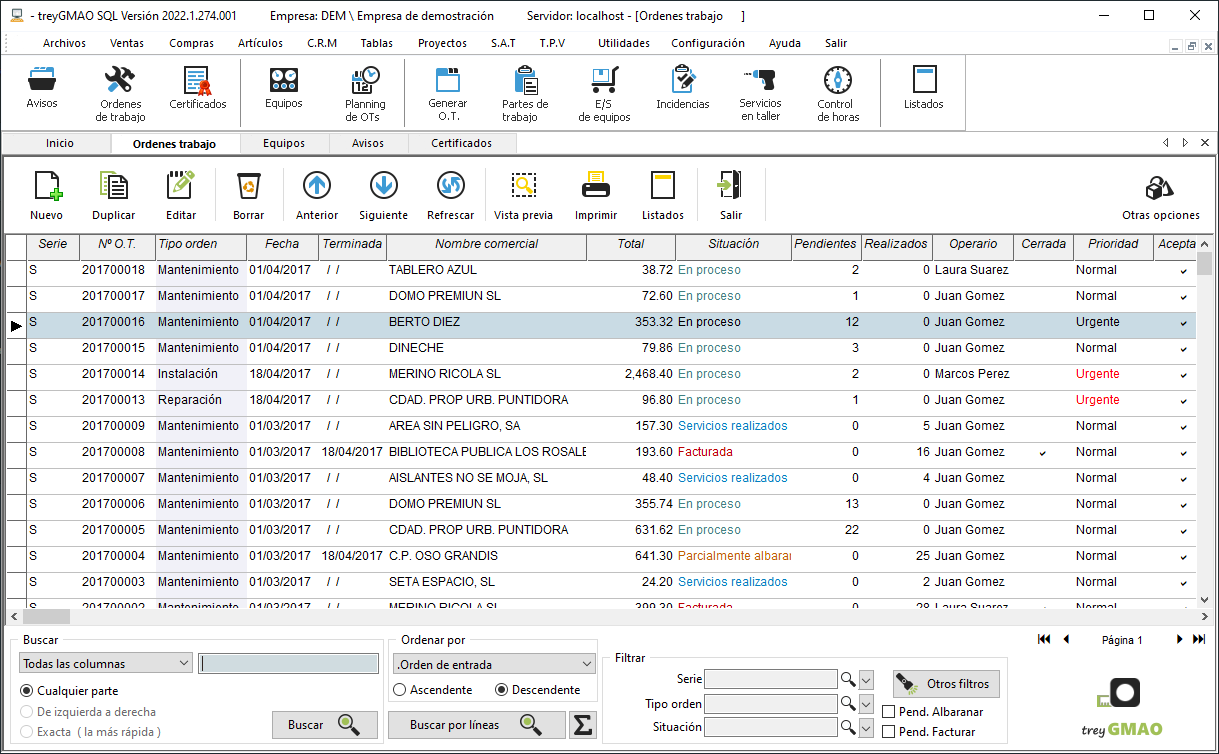Click the Tipo orden filter magnifier lookup
The height and width of the screenshot is (754, 1219).
(x=848, y=704)
